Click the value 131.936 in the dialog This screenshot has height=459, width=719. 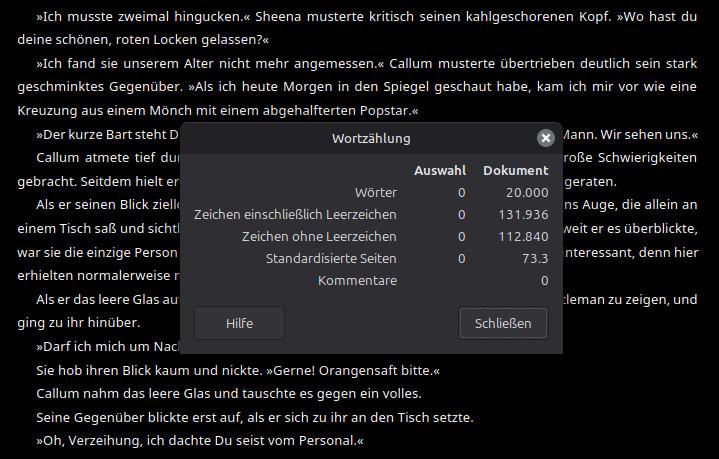pos(523,214)
